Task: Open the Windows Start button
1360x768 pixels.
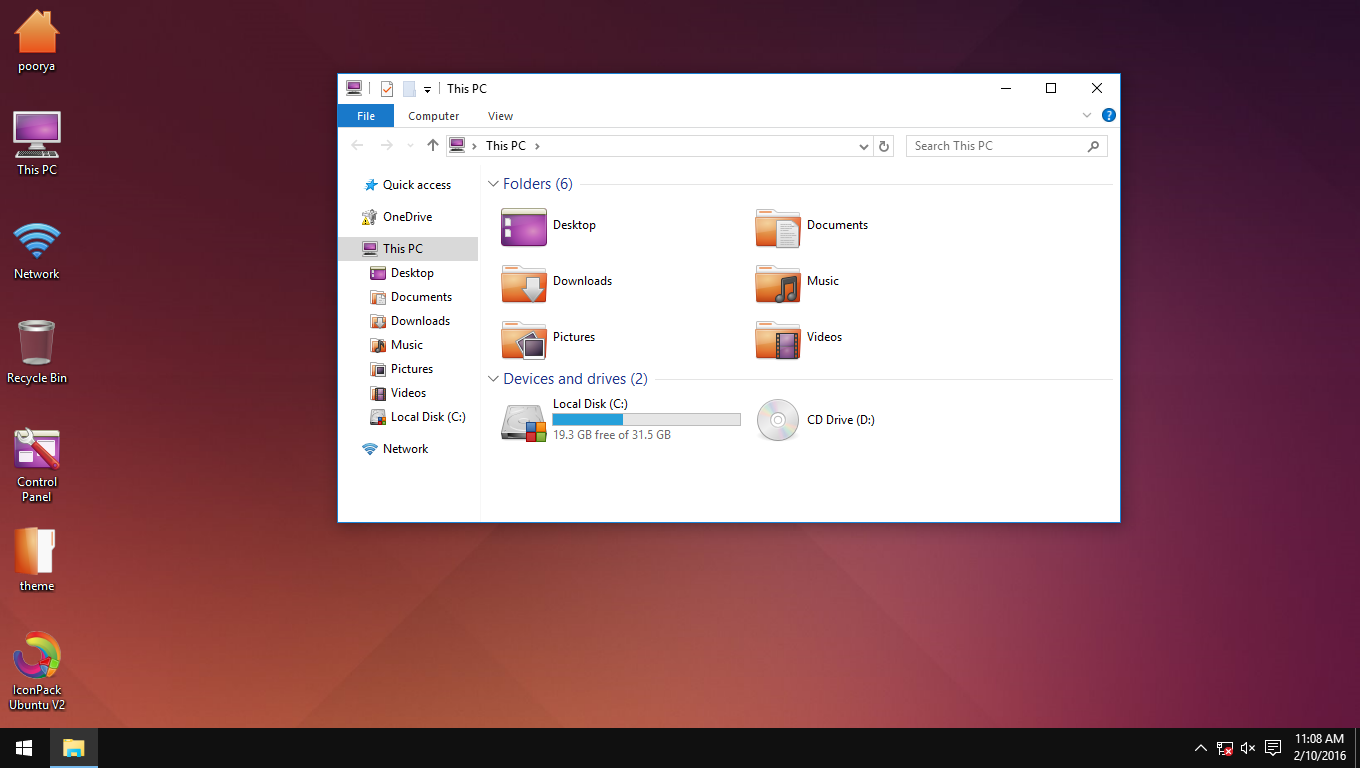Action: coord(24,748)
